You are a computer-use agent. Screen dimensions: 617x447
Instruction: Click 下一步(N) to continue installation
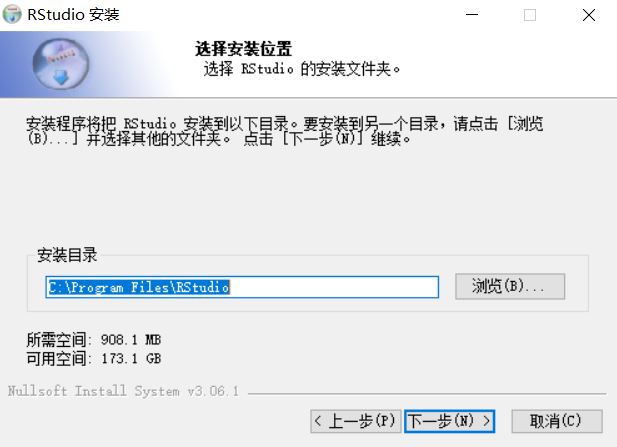[x=449, y=421]
